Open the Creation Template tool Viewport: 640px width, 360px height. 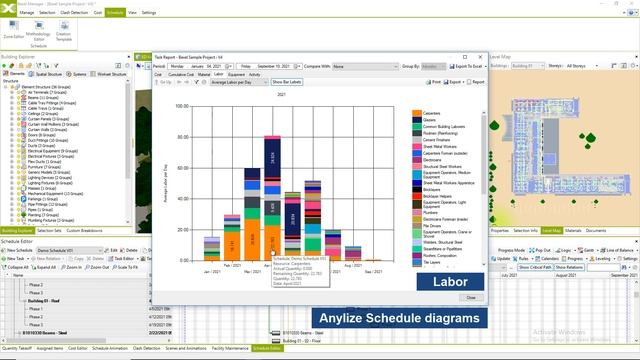click(64, 31)
